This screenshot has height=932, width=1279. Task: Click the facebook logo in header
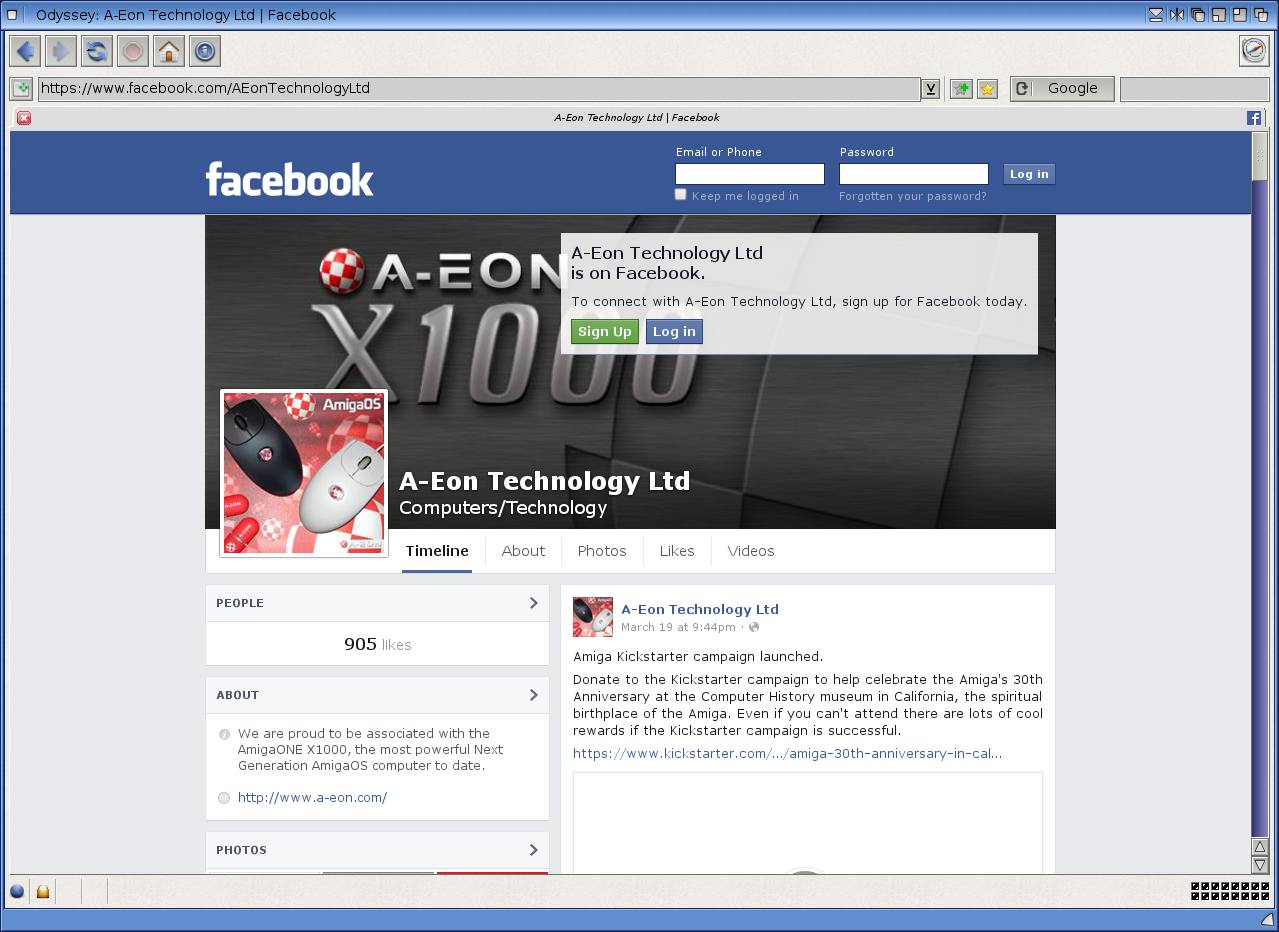pos(290,180)
